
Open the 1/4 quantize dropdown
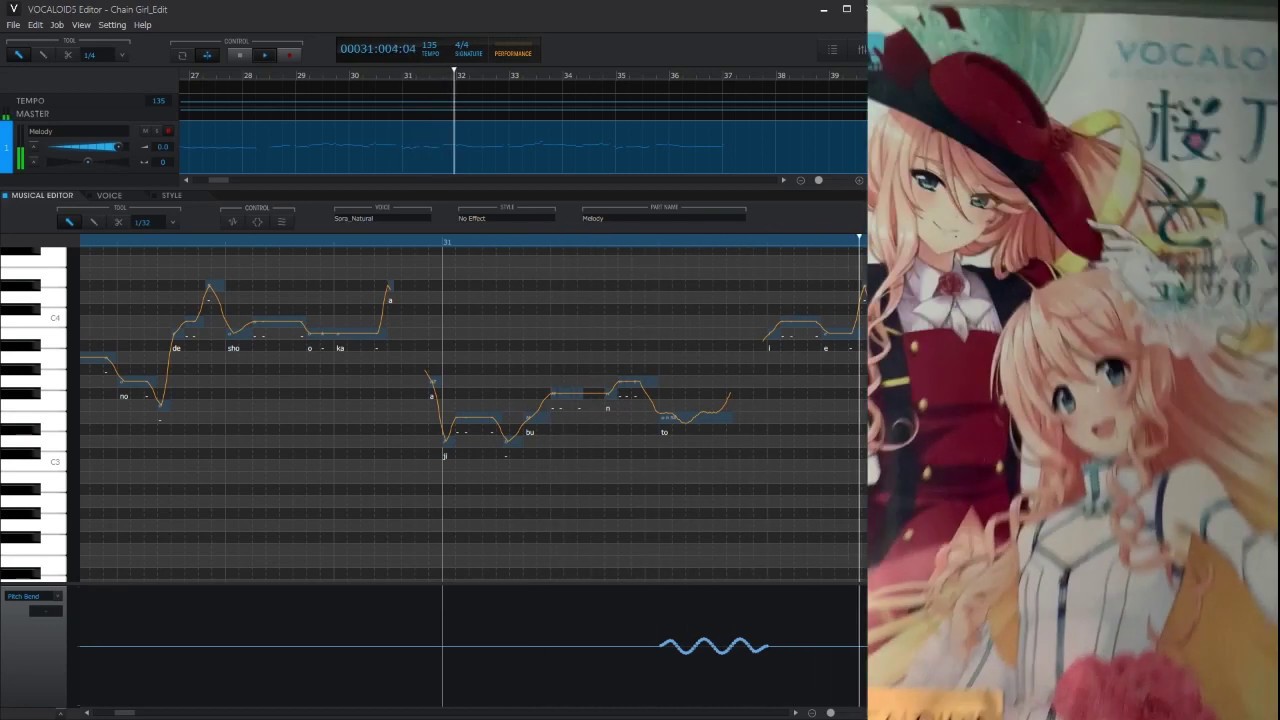click(104, 55)
